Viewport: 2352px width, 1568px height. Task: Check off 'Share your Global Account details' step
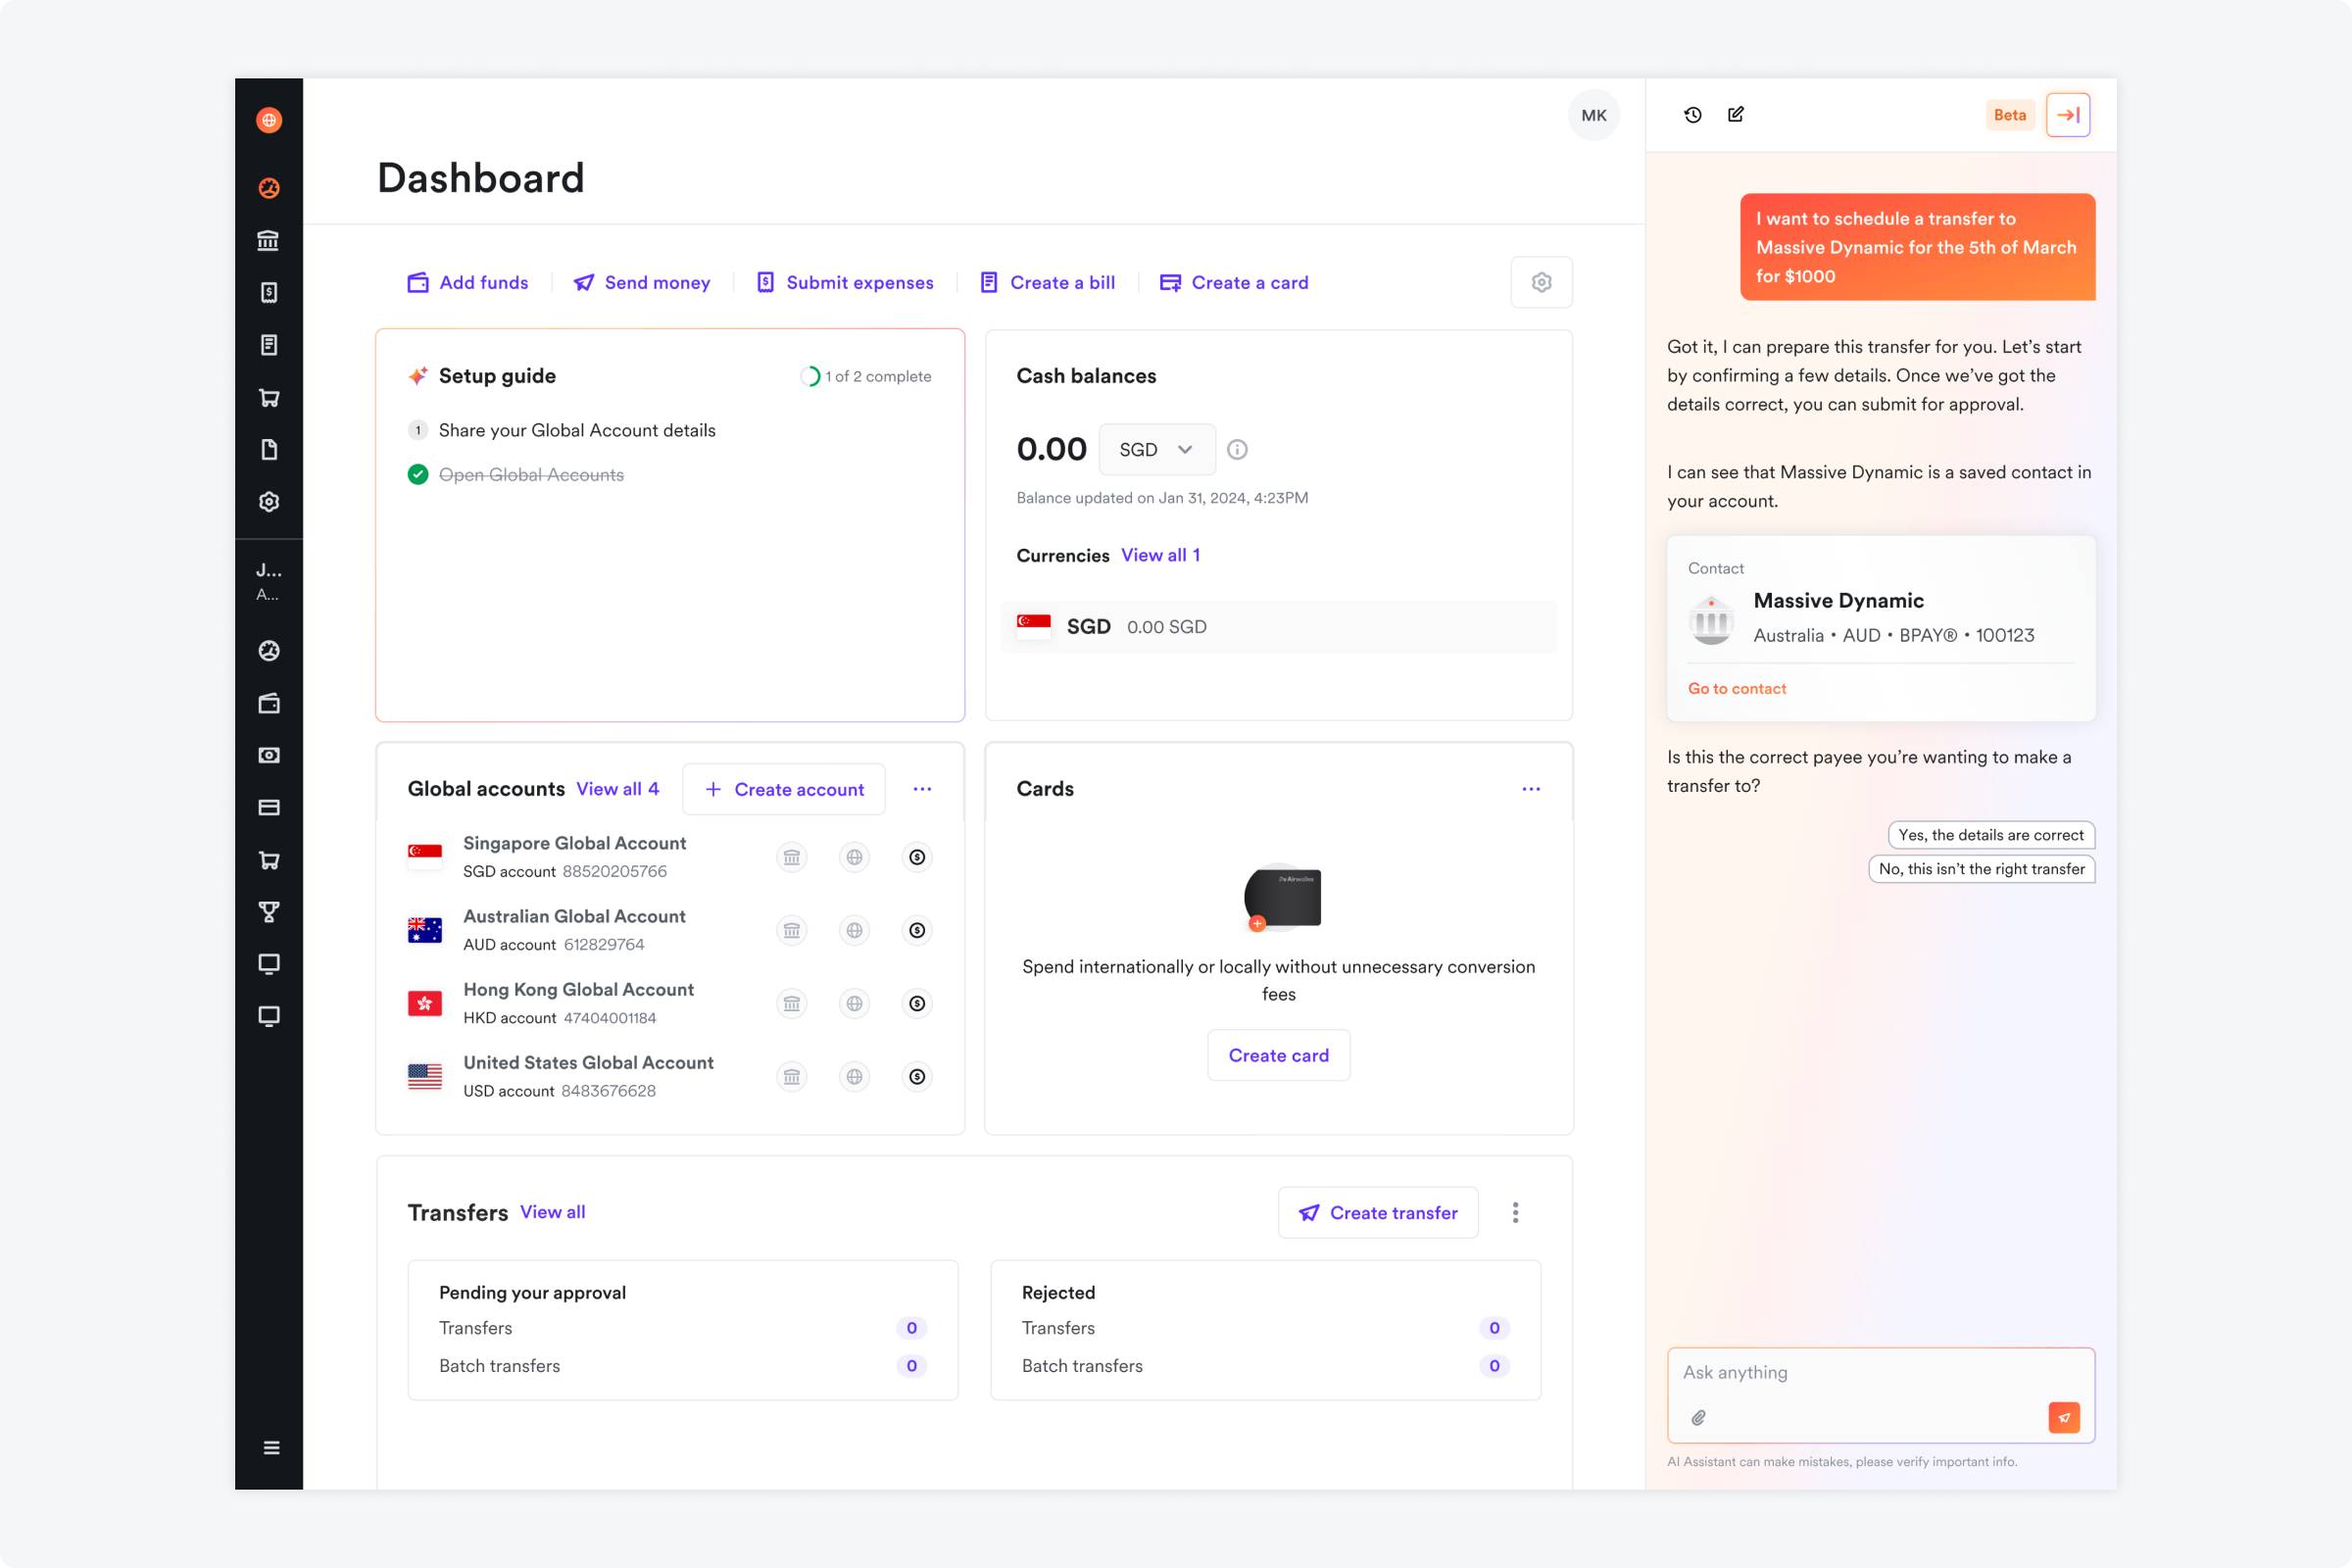tap(417, 430)
